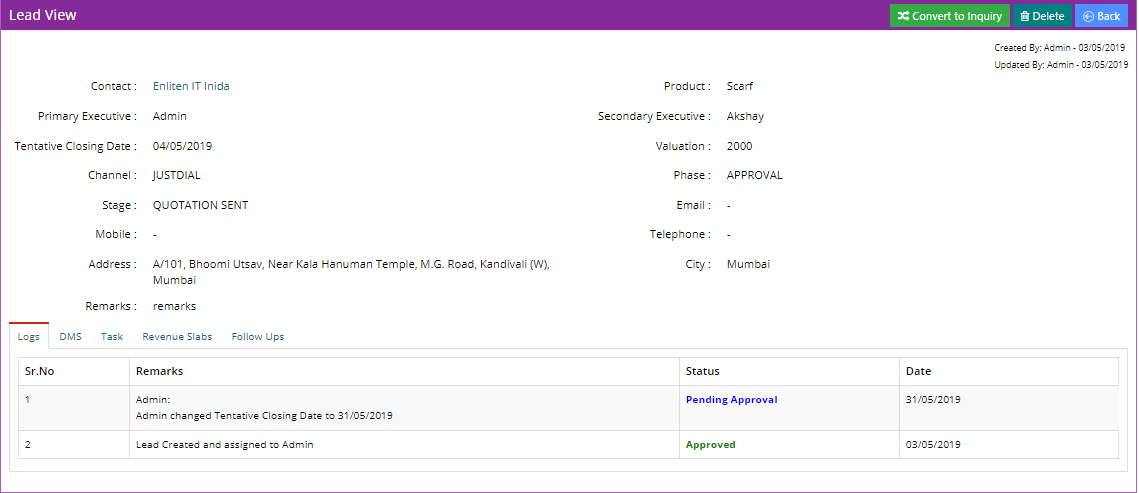Viewport: 1139px width, 493px height.
Task: Click the Approved status in row 2
Action: tap(710, 445)
